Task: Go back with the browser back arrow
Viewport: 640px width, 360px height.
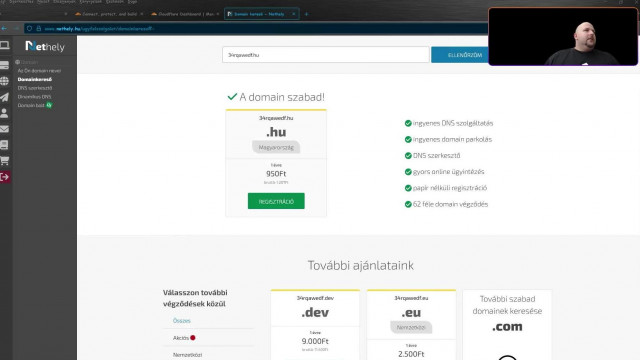Action: (4, 29)
